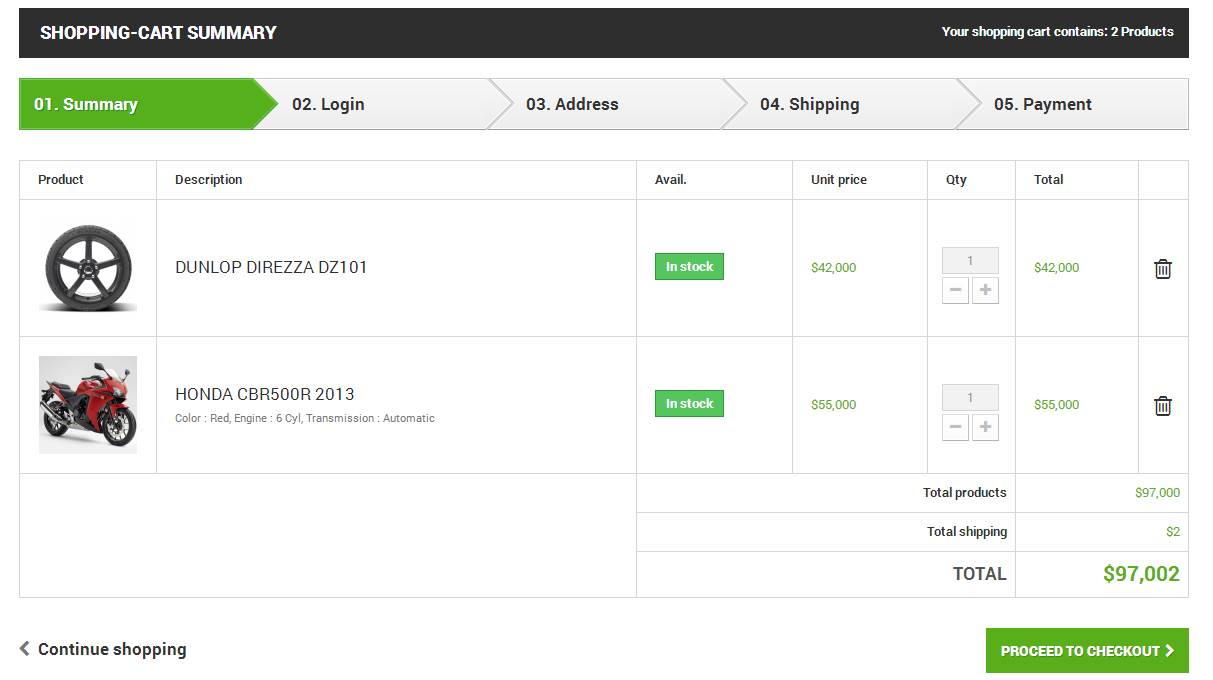Image resolution: width=1213 pixels, height=680 pixels.
Task: Open the Honda motorcycle product thumbnail
Action: point(88,405)
